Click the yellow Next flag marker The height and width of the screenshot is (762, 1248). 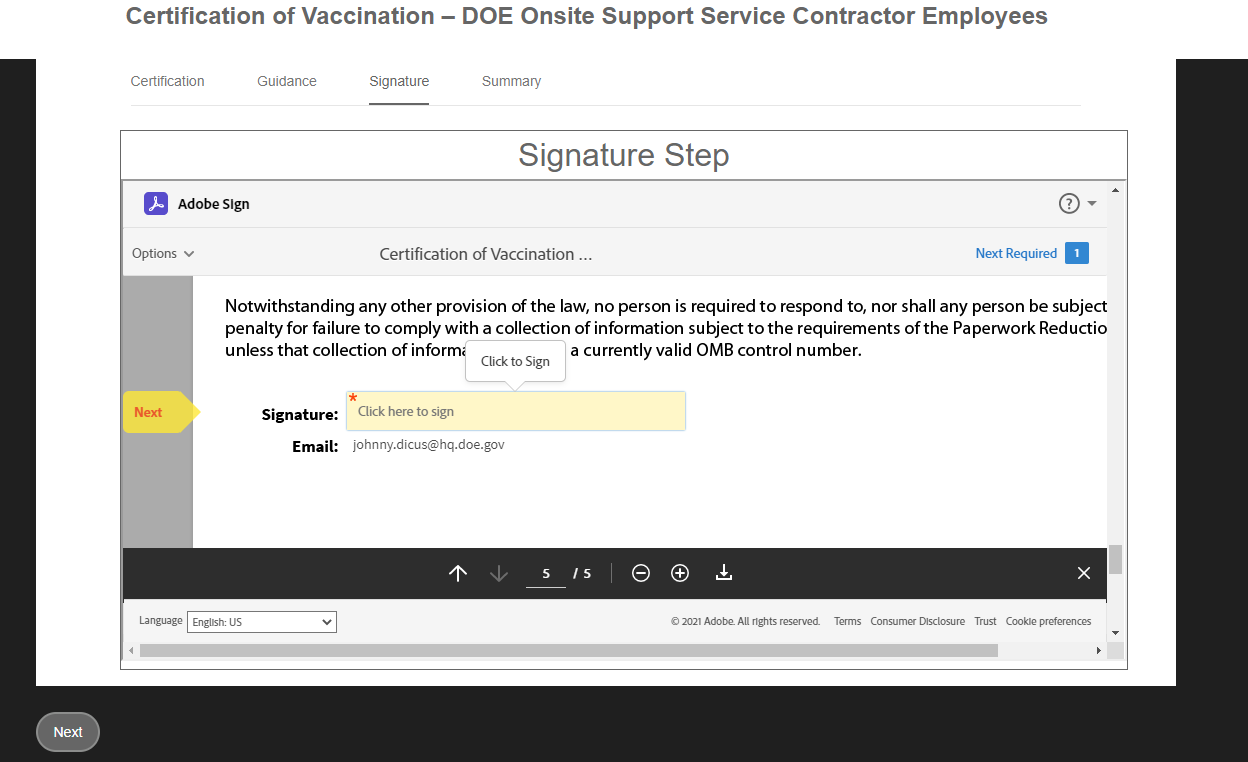coord(156,412)
